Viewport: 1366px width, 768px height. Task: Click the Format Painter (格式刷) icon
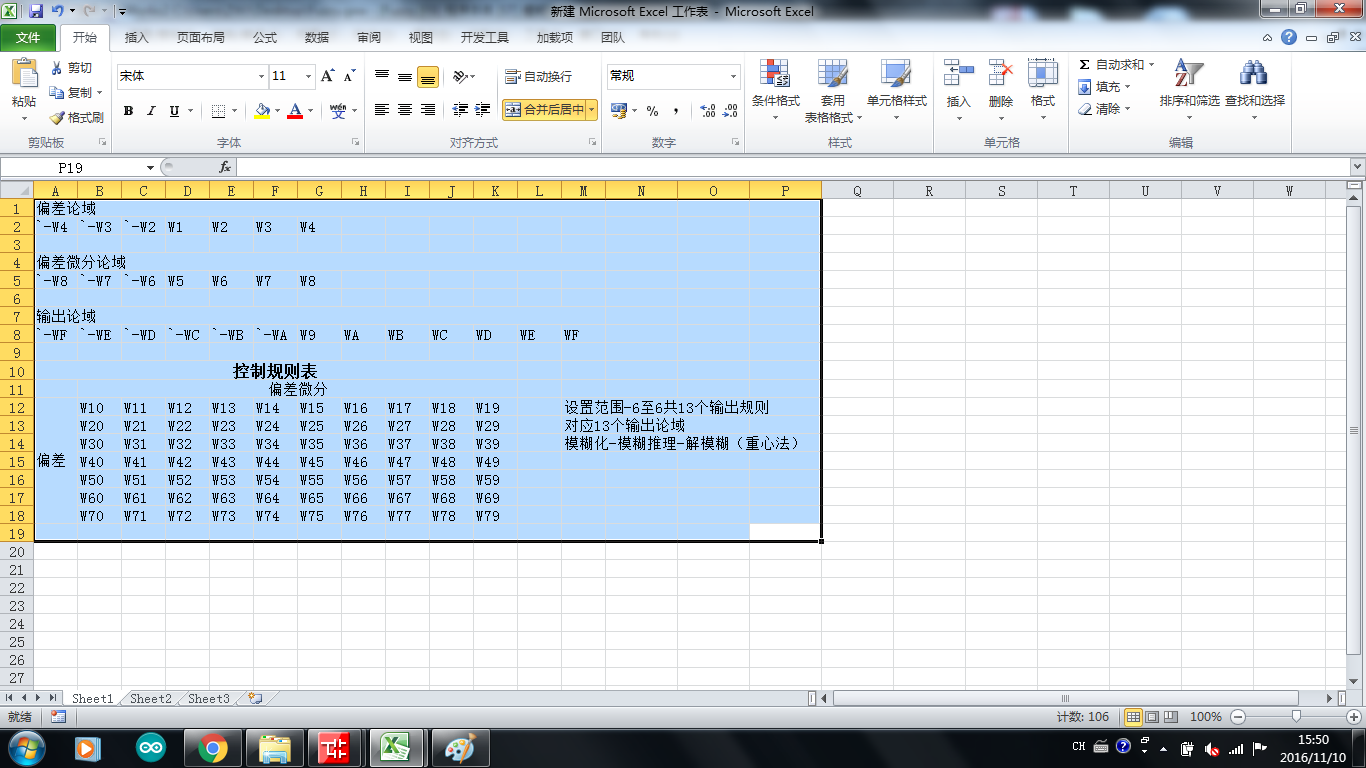pos(58,118)
